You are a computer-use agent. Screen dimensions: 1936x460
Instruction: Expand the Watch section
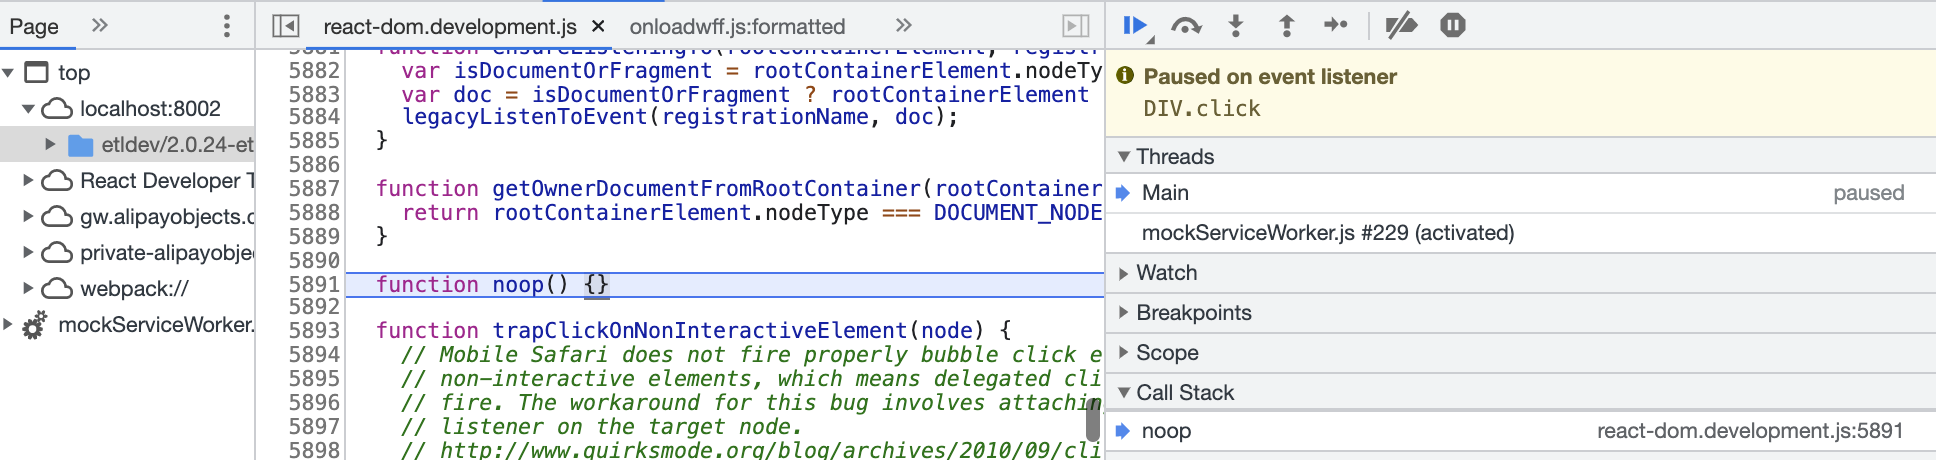[x=1124, y=273]
